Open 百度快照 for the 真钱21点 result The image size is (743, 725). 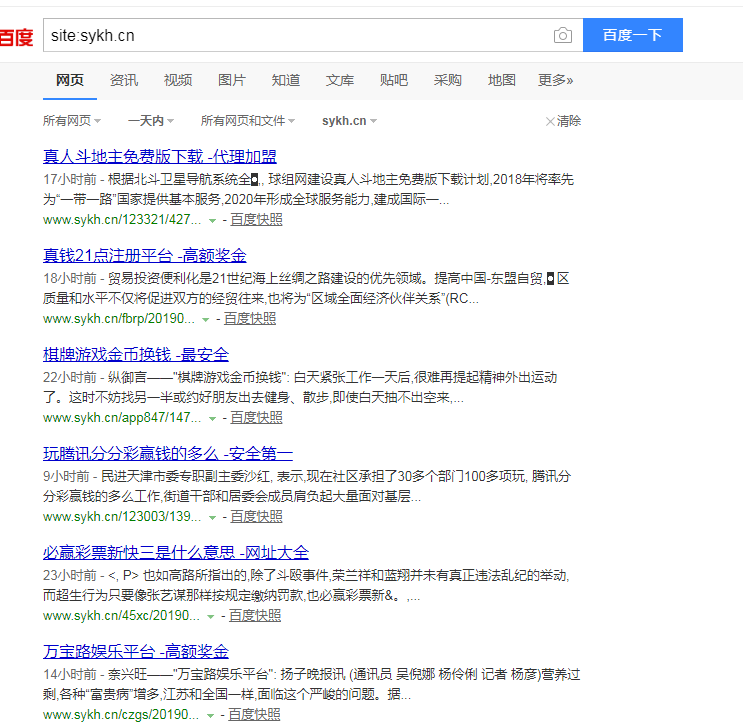(250, 318)
